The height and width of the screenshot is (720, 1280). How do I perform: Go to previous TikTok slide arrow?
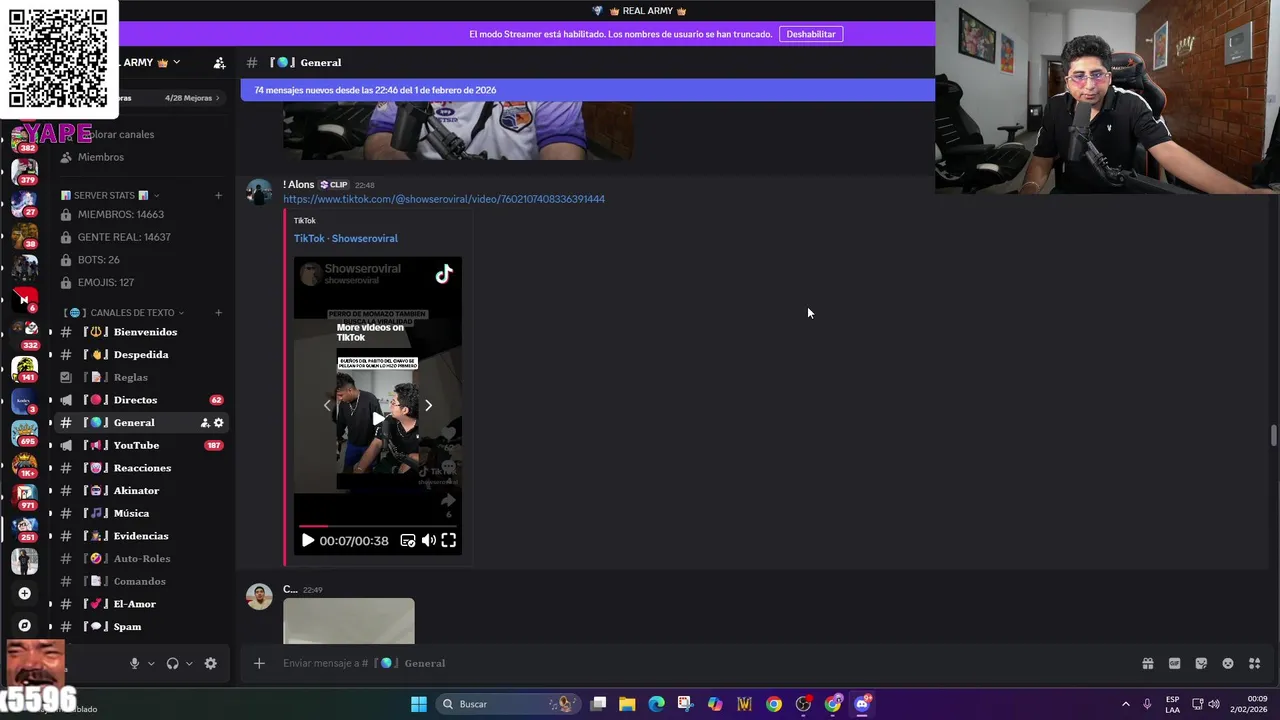coord(327,405)
